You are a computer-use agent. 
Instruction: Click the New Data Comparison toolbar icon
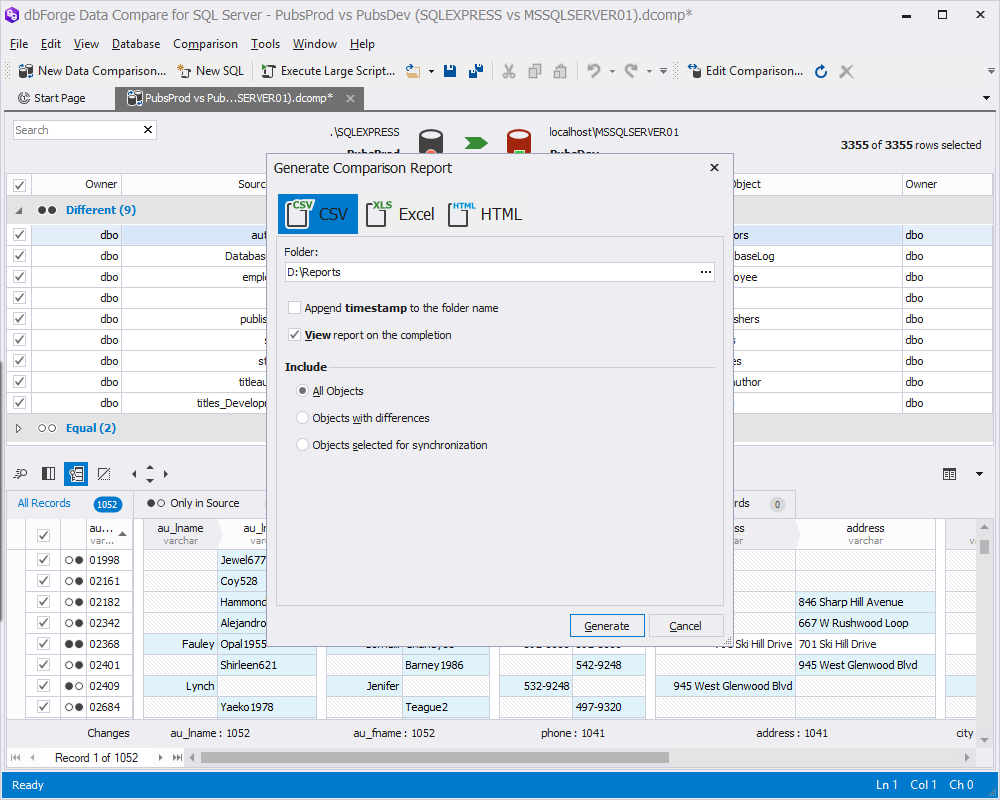click(26, 71)
